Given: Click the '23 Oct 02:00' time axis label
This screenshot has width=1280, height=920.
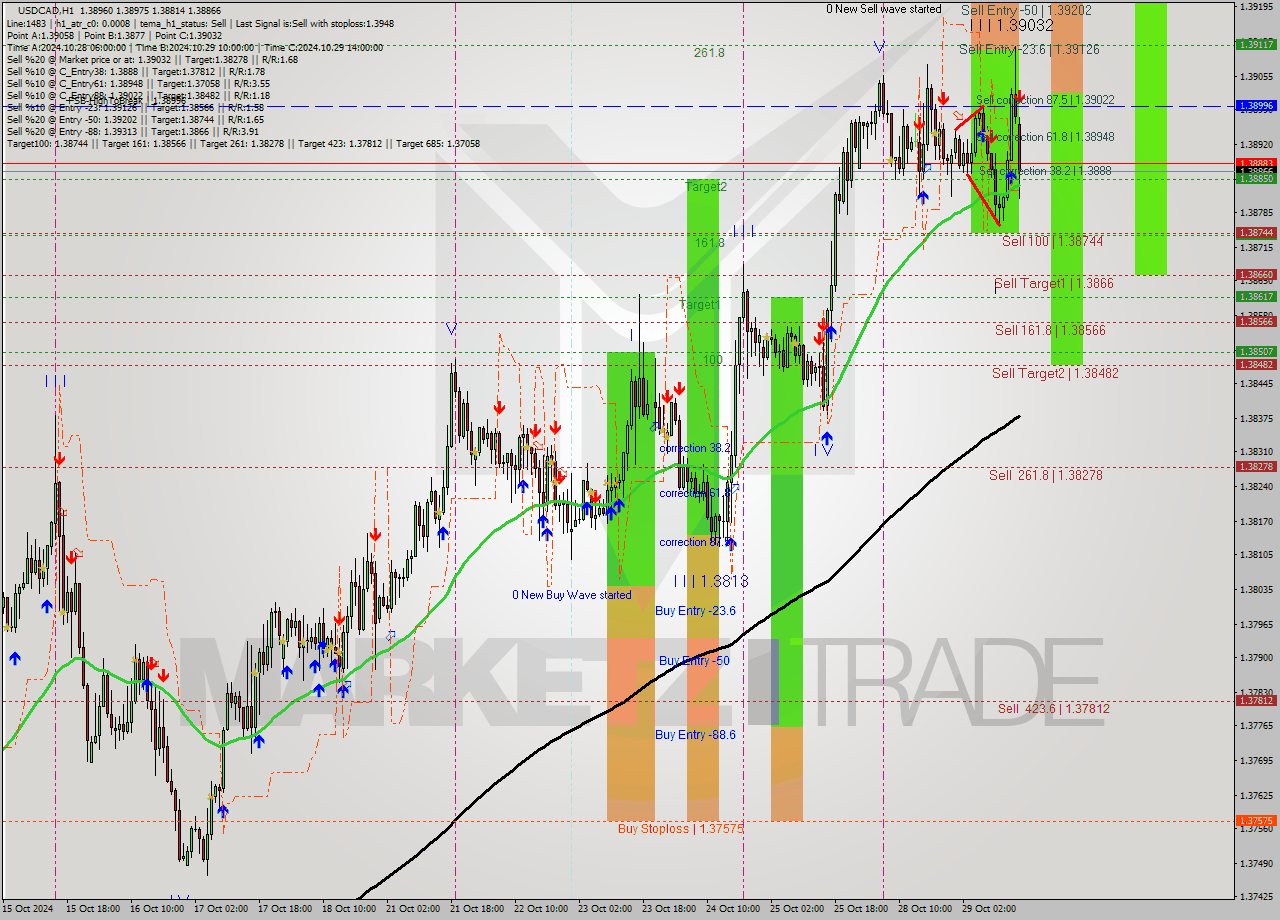Looking at the screenshot, I should [x=605, y=909].
